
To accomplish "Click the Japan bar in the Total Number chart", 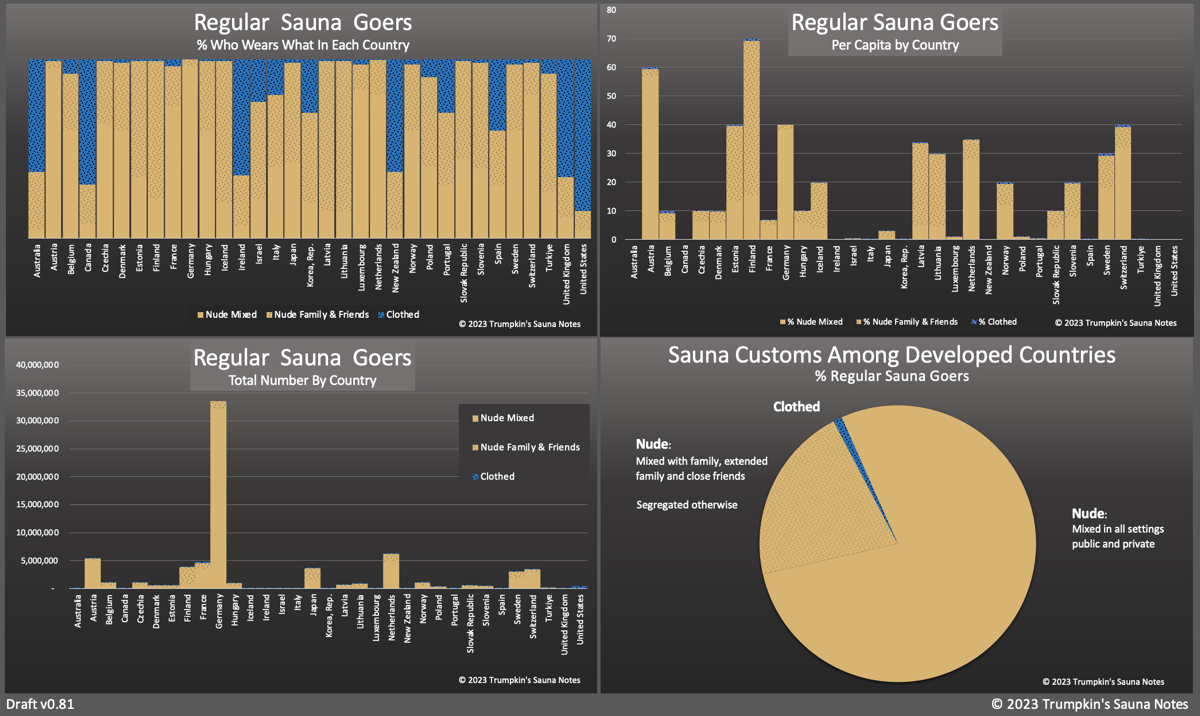I will pos(312,578).
